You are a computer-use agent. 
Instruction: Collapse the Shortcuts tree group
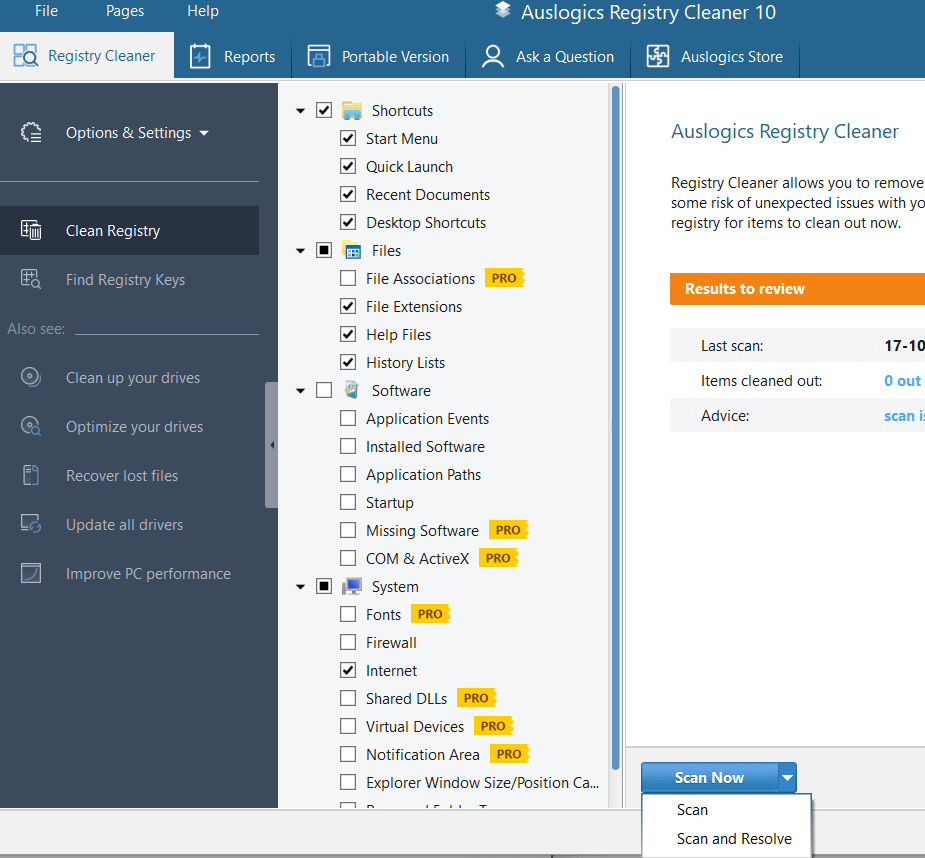coord(301,110)
